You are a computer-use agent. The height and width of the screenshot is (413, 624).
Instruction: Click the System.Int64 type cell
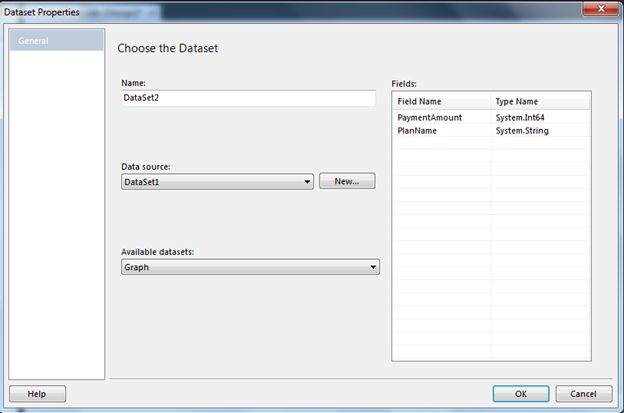point(540,117)
